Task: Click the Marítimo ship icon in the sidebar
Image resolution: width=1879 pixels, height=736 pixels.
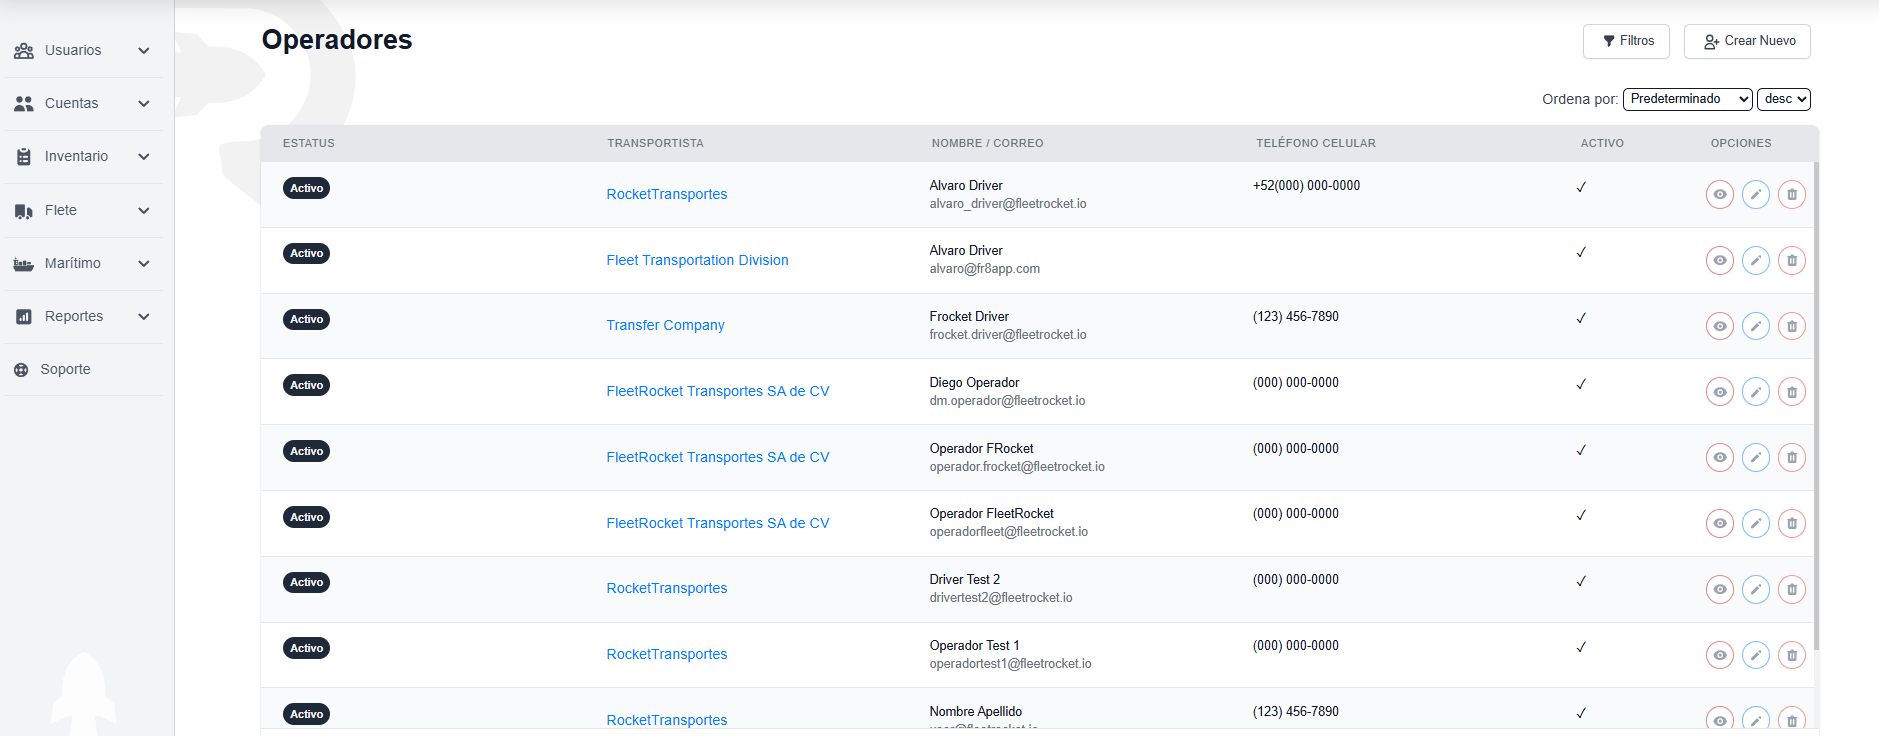Action: tap(24, 264)
